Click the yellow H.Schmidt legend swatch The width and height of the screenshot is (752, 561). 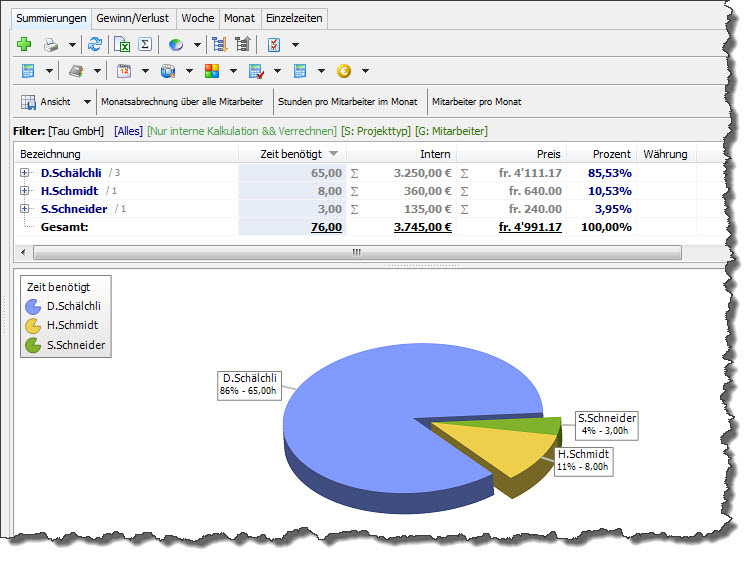click(33, 326)
